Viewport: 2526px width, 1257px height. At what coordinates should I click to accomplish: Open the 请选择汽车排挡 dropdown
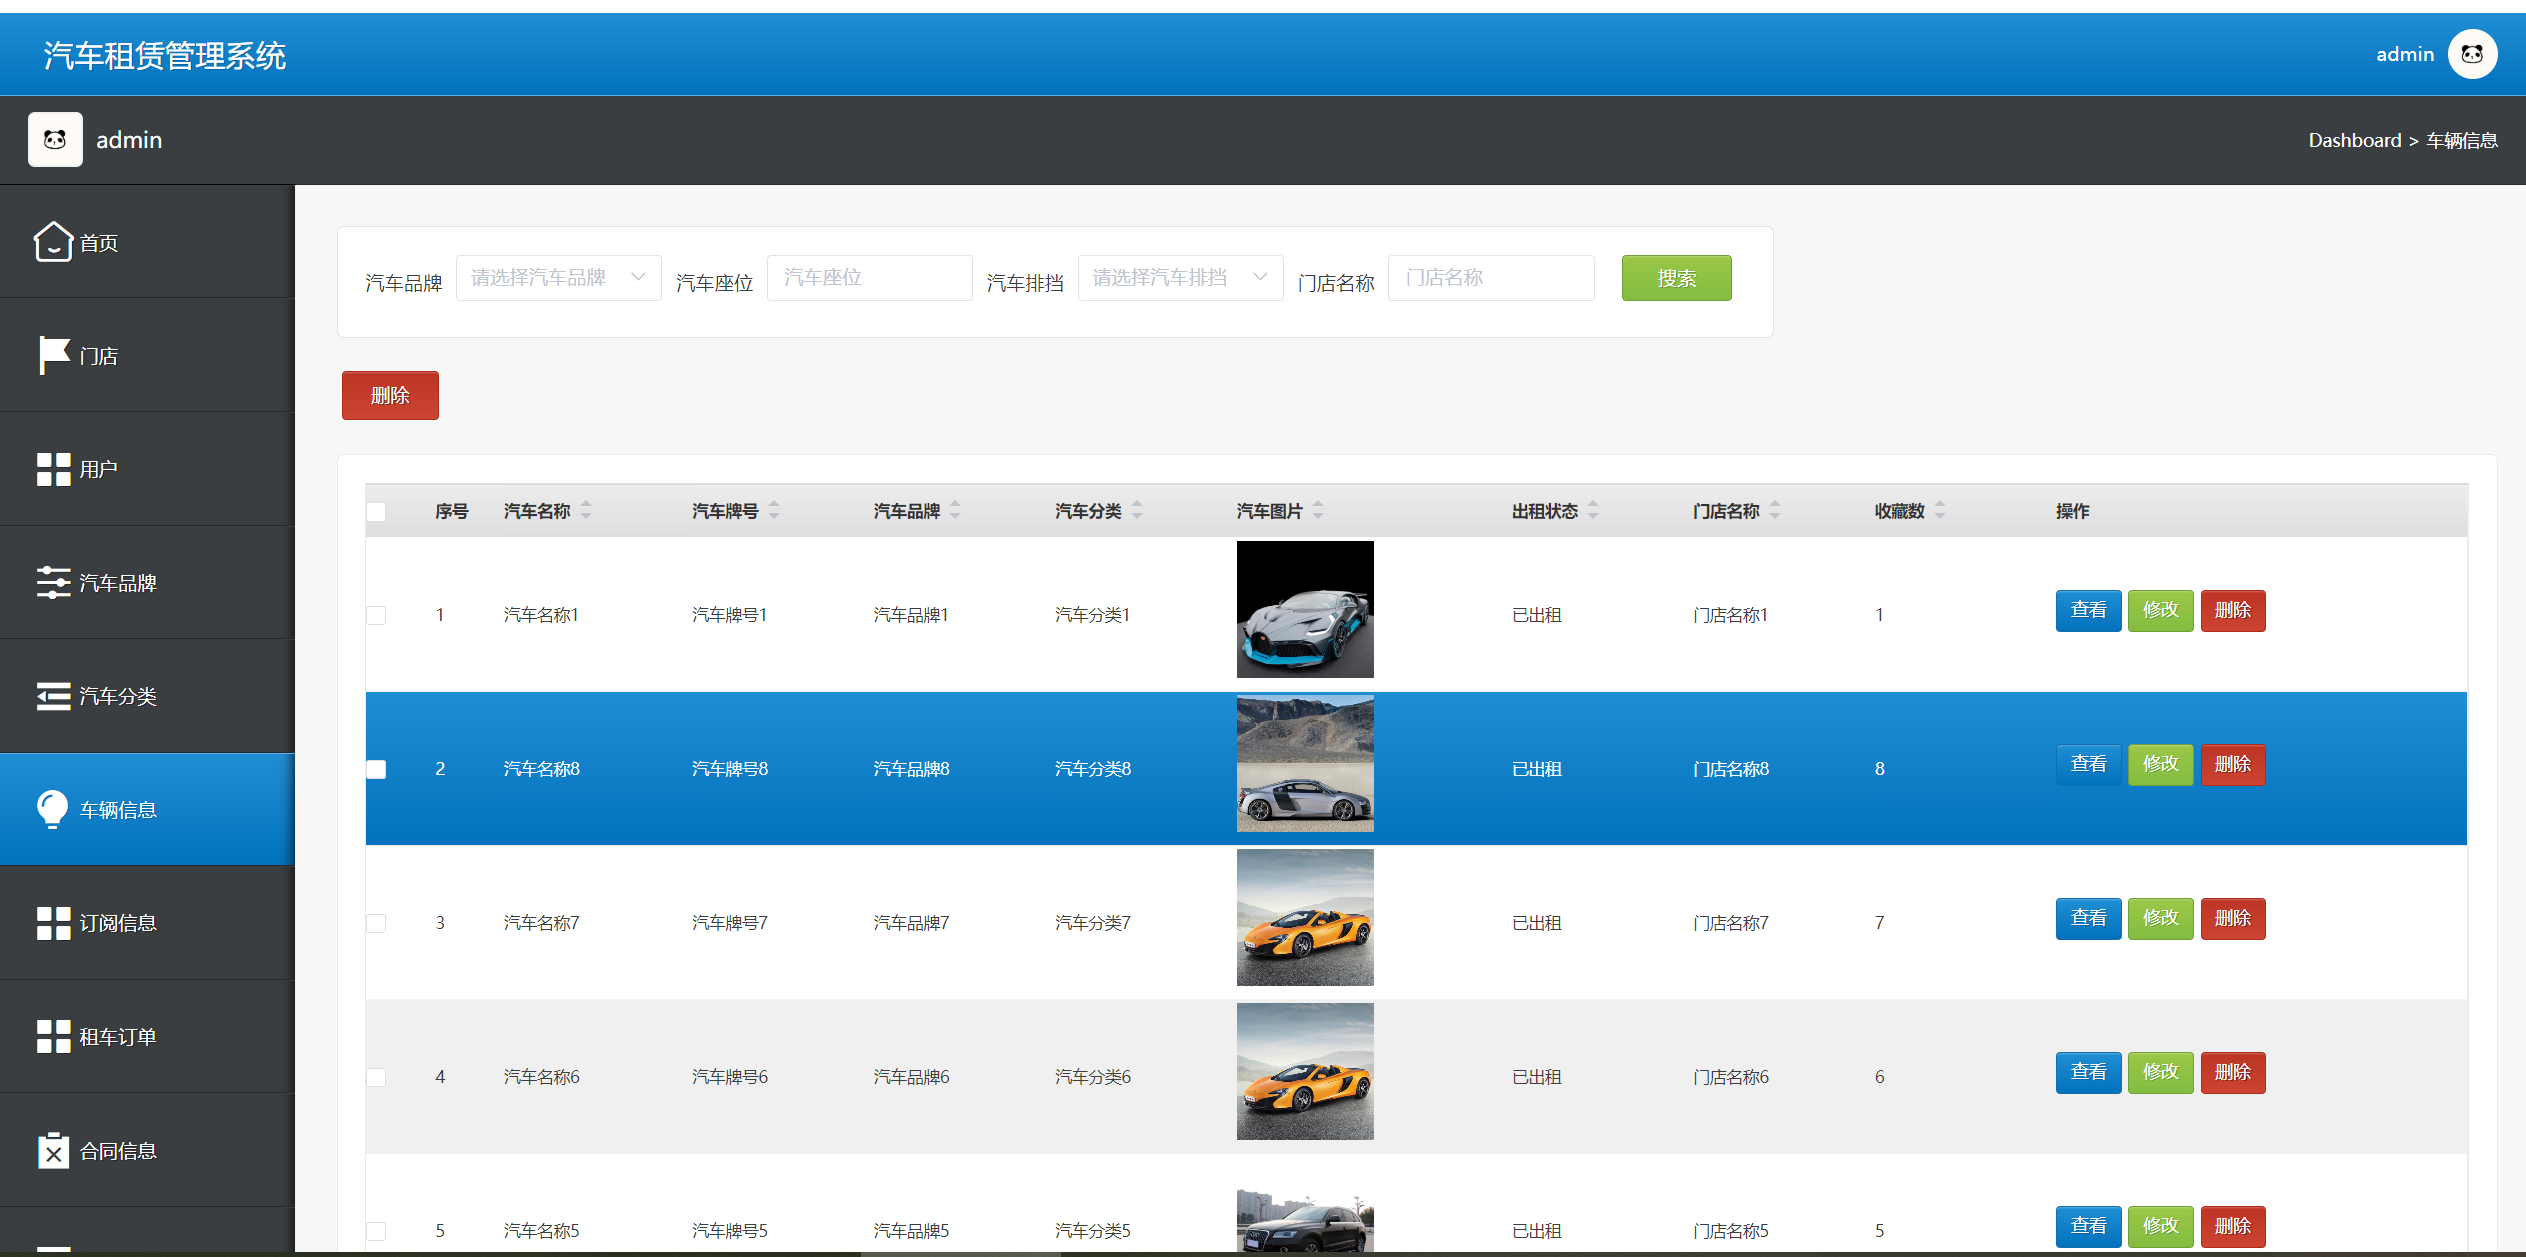1180,278
